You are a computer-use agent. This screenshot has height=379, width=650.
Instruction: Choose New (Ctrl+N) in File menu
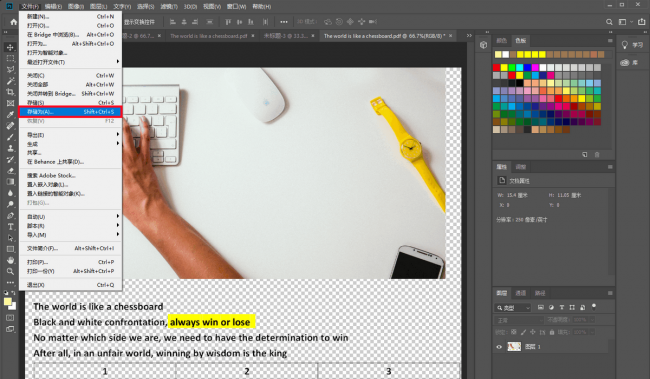click(x=70, y=17)
